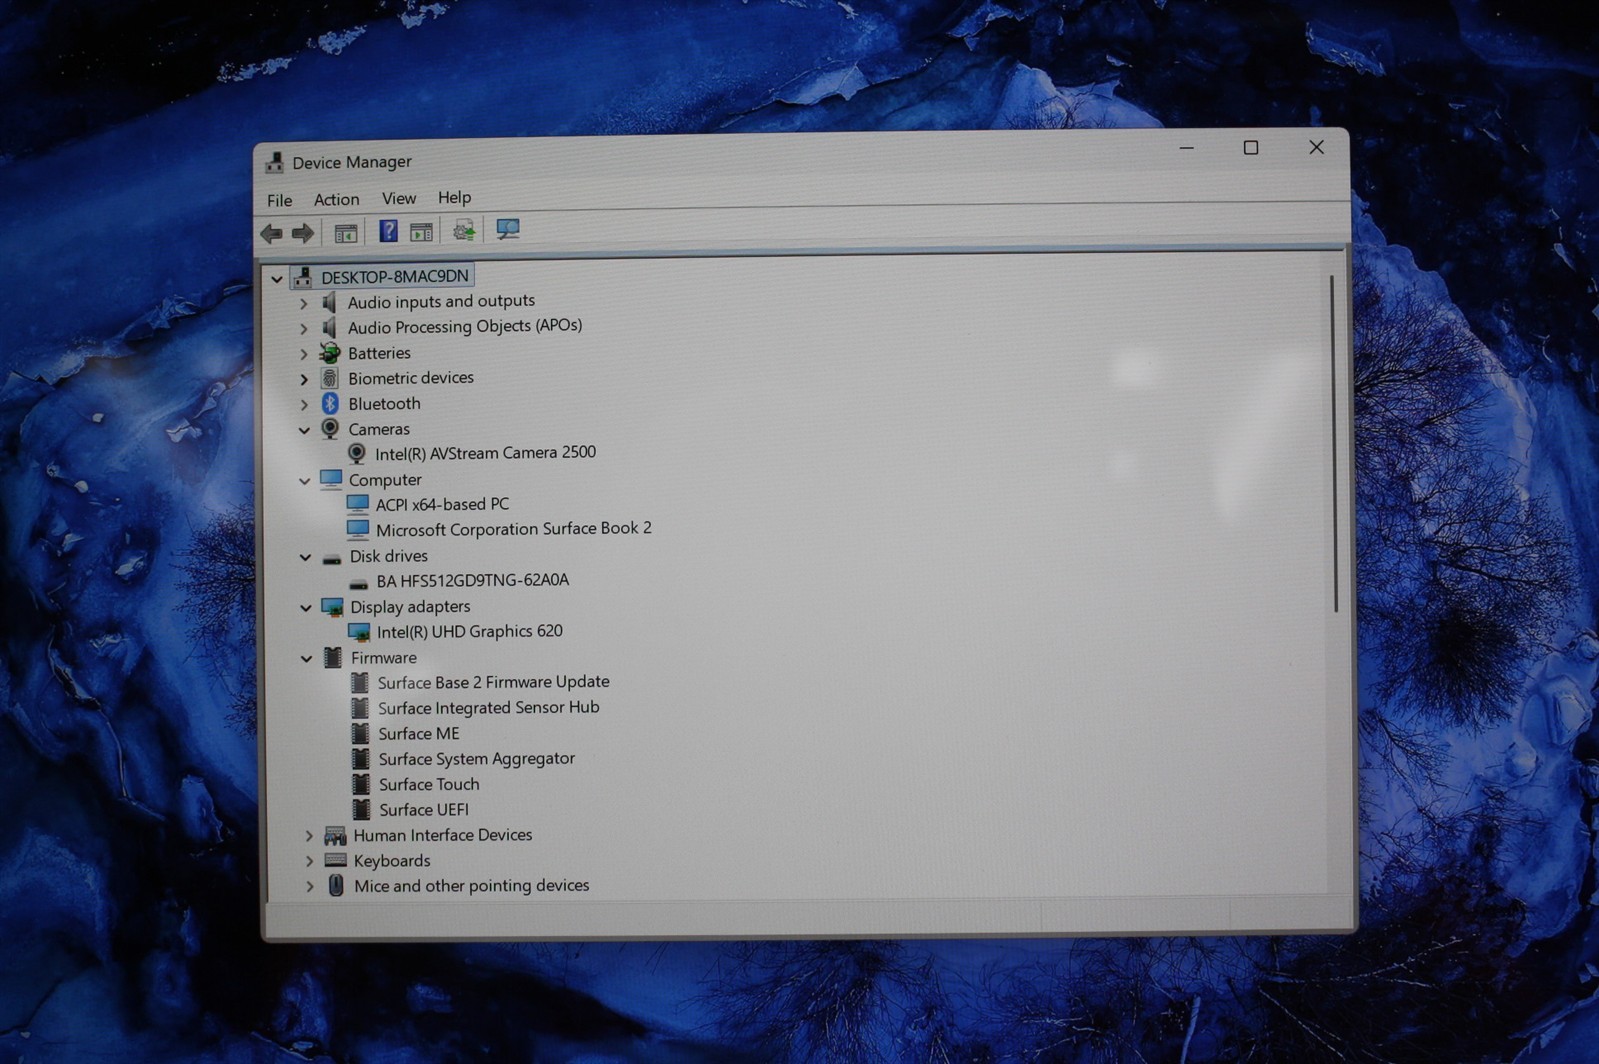This screenshot has width=1599, height=1064.
Task: Select Surface Base 2 Firmware Update
Action: (x=493, y=682)
